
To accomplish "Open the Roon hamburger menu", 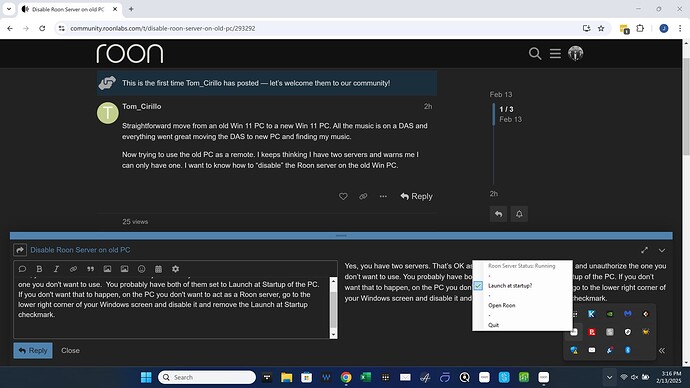I will [x=555, y=54].
